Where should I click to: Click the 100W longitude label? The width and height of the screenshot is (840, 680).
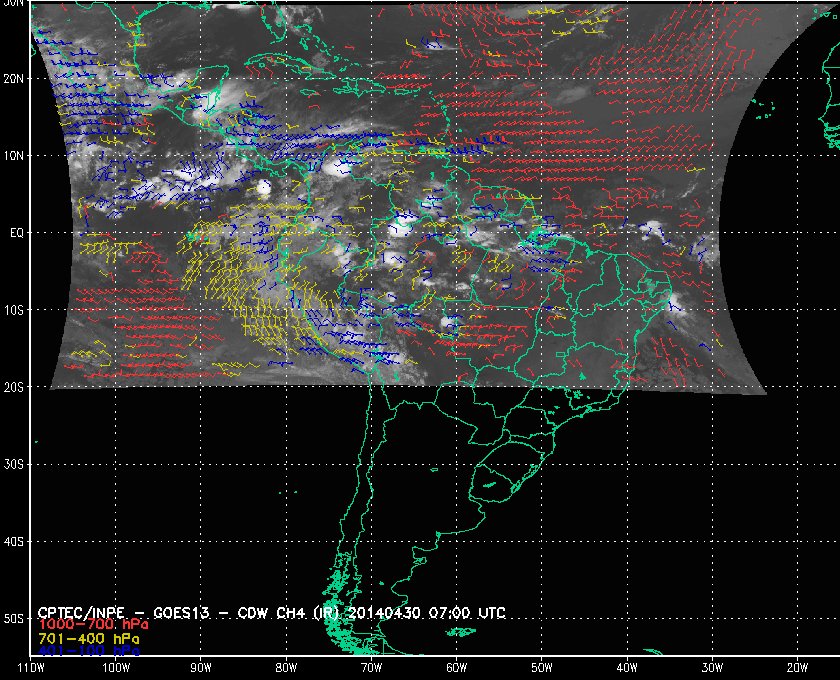pyautogui.click(x=116, y=668)
